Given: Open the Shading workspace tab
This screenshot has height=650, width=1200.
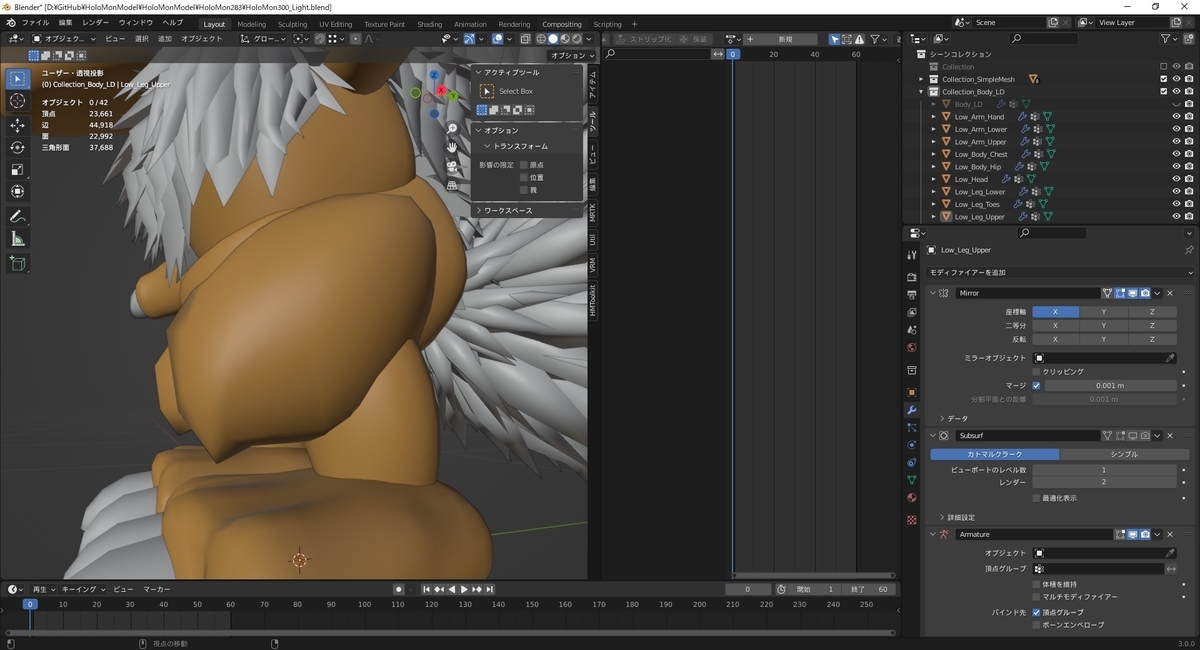Looking at the screenshot, I should click(430, 24).
